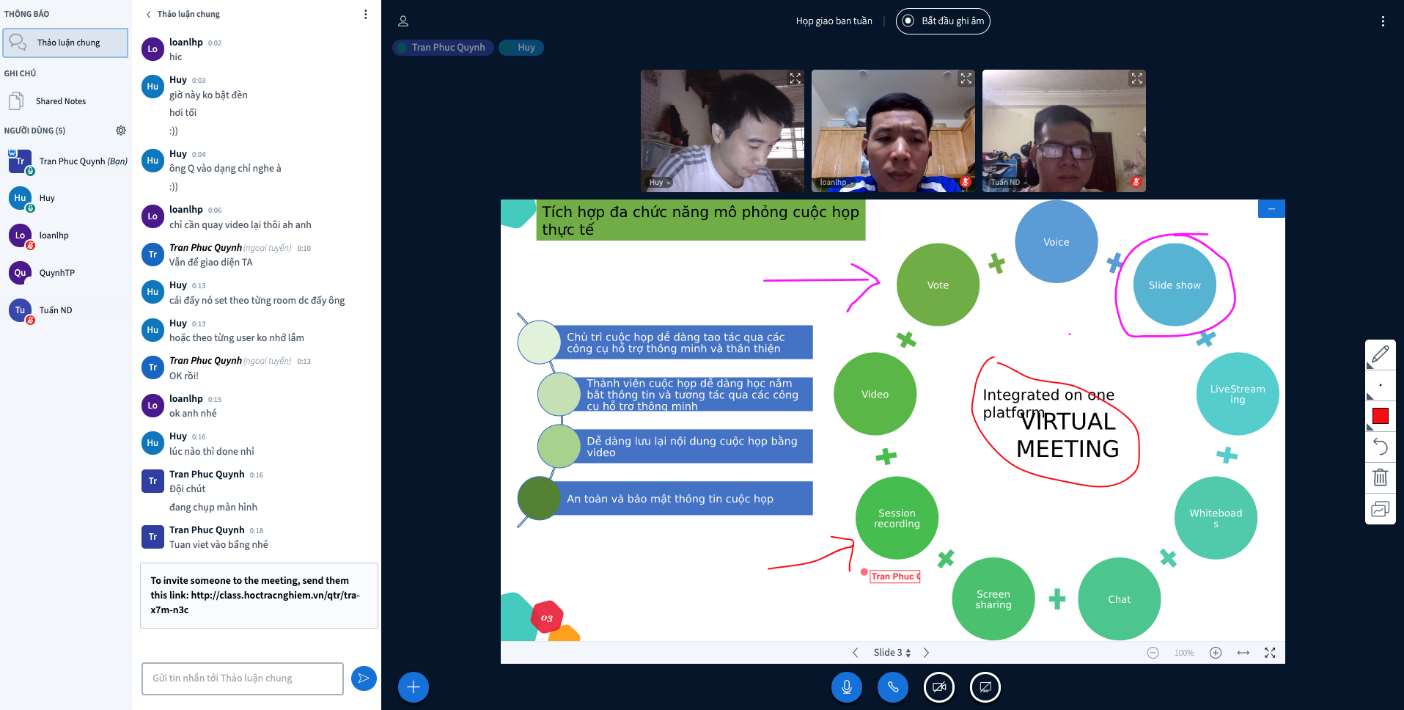The width and height of the screenshot is (1404, 710).
Task: Open chat options three-dot menu
Action: [365, 14]
